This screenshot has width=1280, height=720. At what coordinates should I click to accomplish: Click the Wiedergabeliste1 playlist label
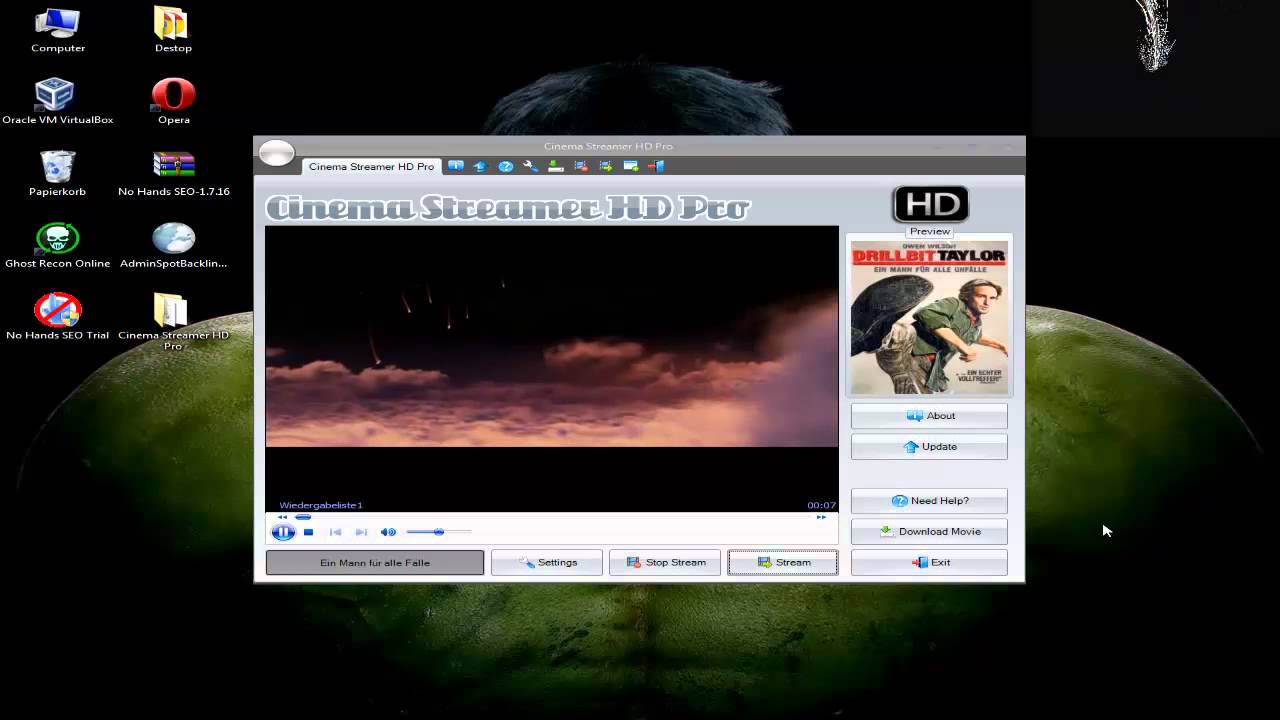321,505
